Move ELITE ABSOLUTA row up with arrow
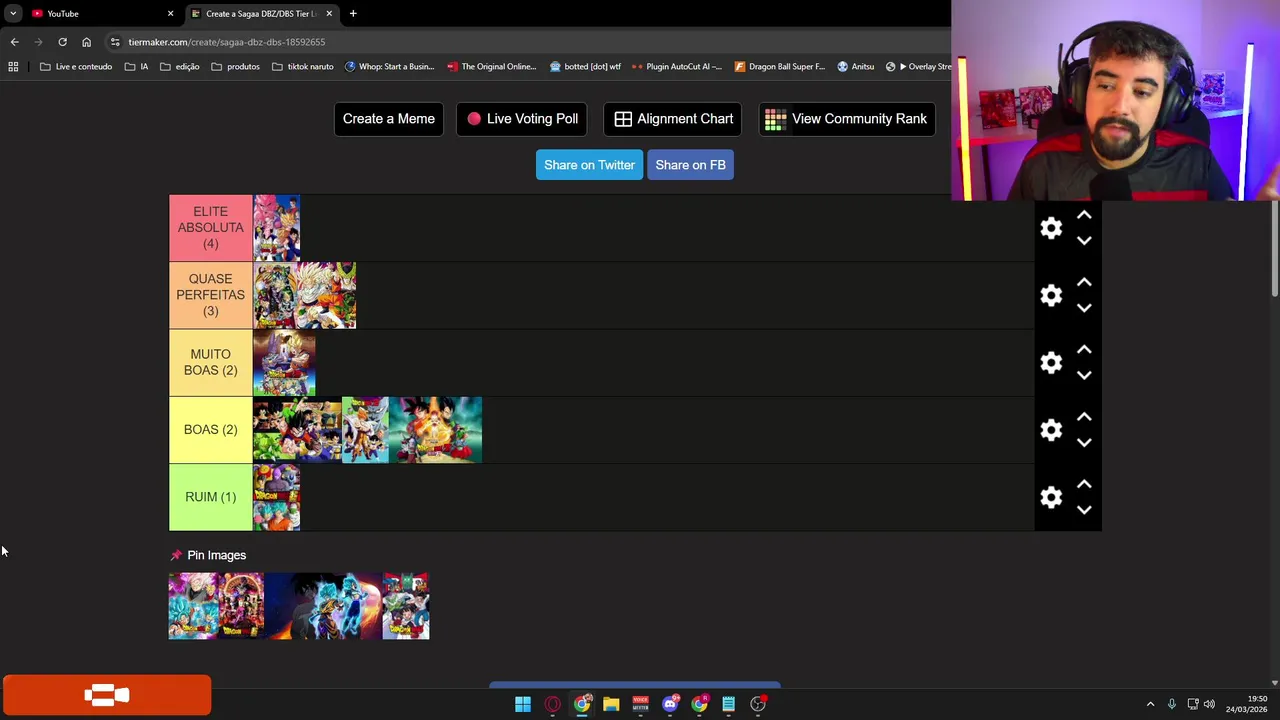The width and height of the screenshot is (1280, 720). pos(1084,215)
